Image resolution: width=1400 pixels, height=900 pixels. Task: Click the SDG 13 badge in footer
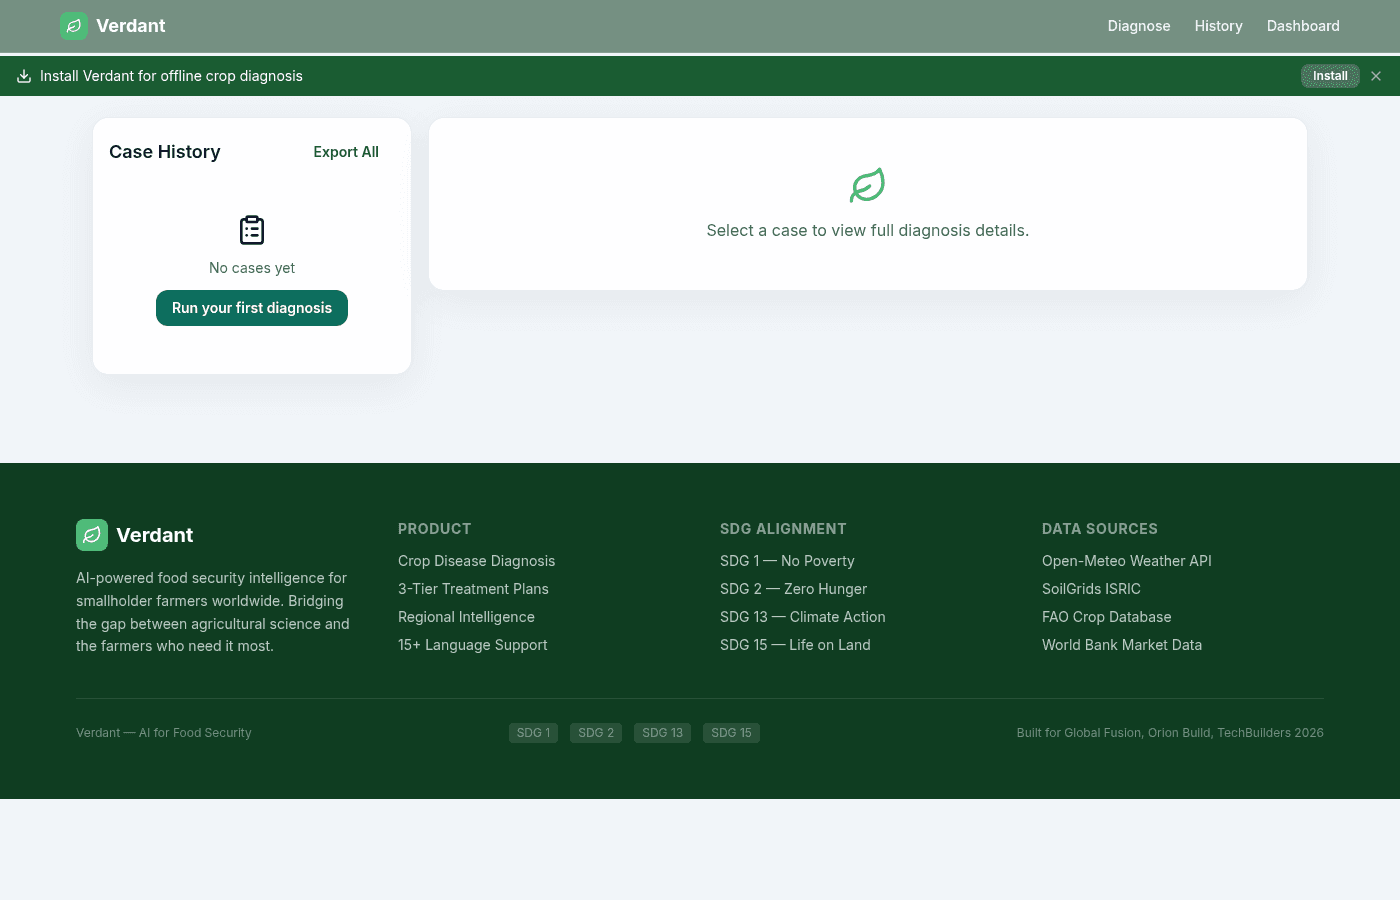[x=662, y=733]
